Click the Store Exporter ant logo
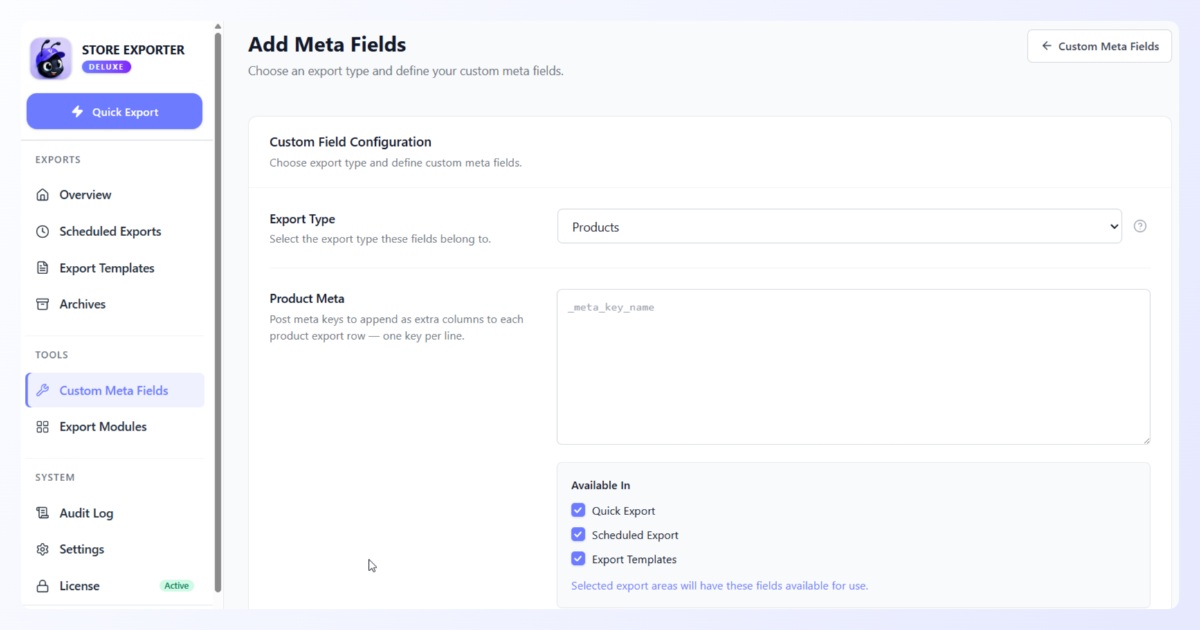Image resolution: width=1200 pixels, height=630 pixels. tap(51, 58)
